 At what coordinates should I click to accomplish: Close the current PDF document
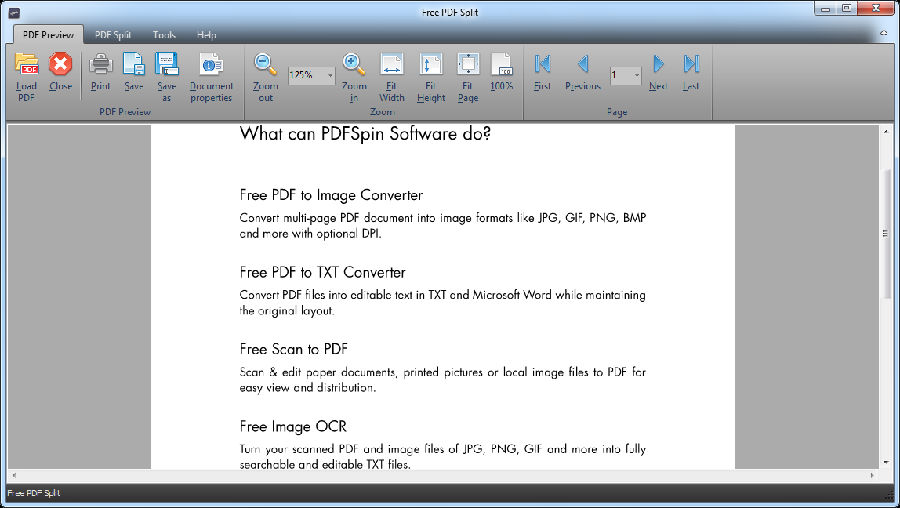click(x=61, y=65)
